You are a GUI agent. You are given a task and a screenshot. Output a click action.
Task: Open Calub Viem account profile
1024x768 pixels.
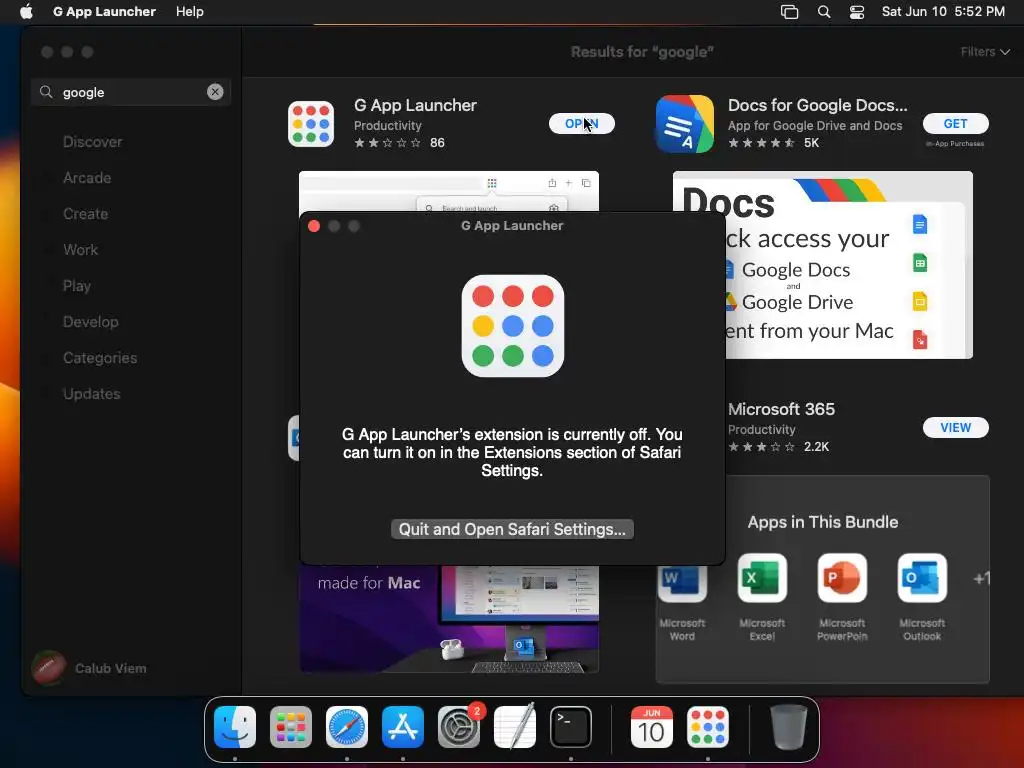point(89,668)
